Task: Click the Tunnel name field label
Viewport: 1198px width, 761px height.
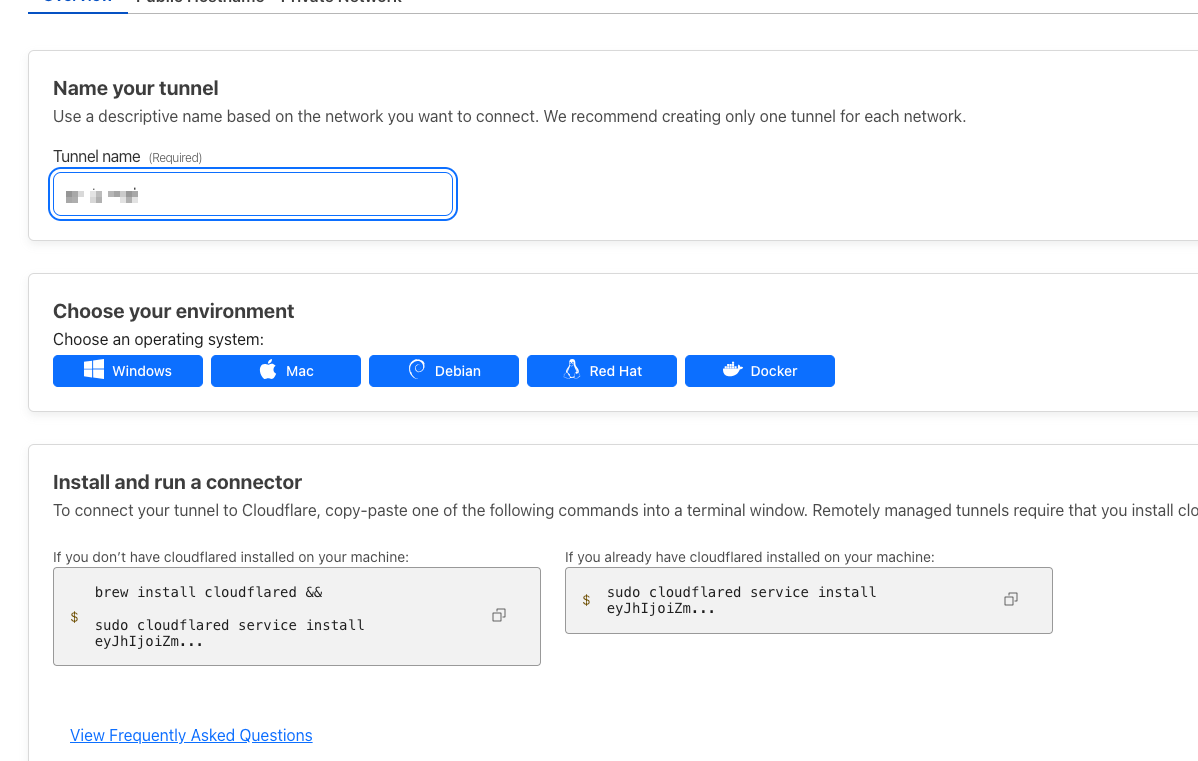Action: click(x=96, y=157)
